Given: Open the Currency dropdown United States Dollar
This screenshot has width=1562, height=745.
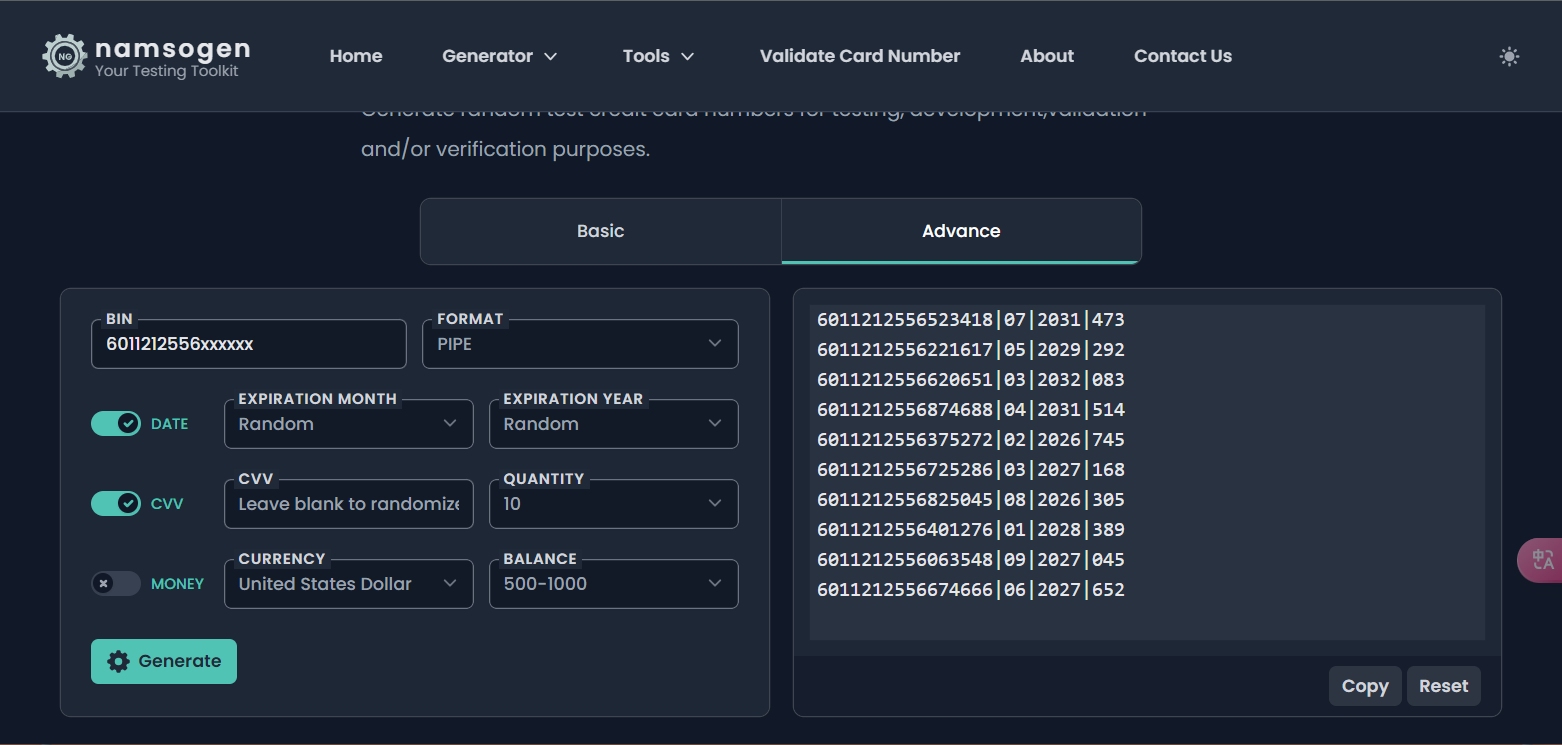Looking at the screenshot, I should (348, 584).
